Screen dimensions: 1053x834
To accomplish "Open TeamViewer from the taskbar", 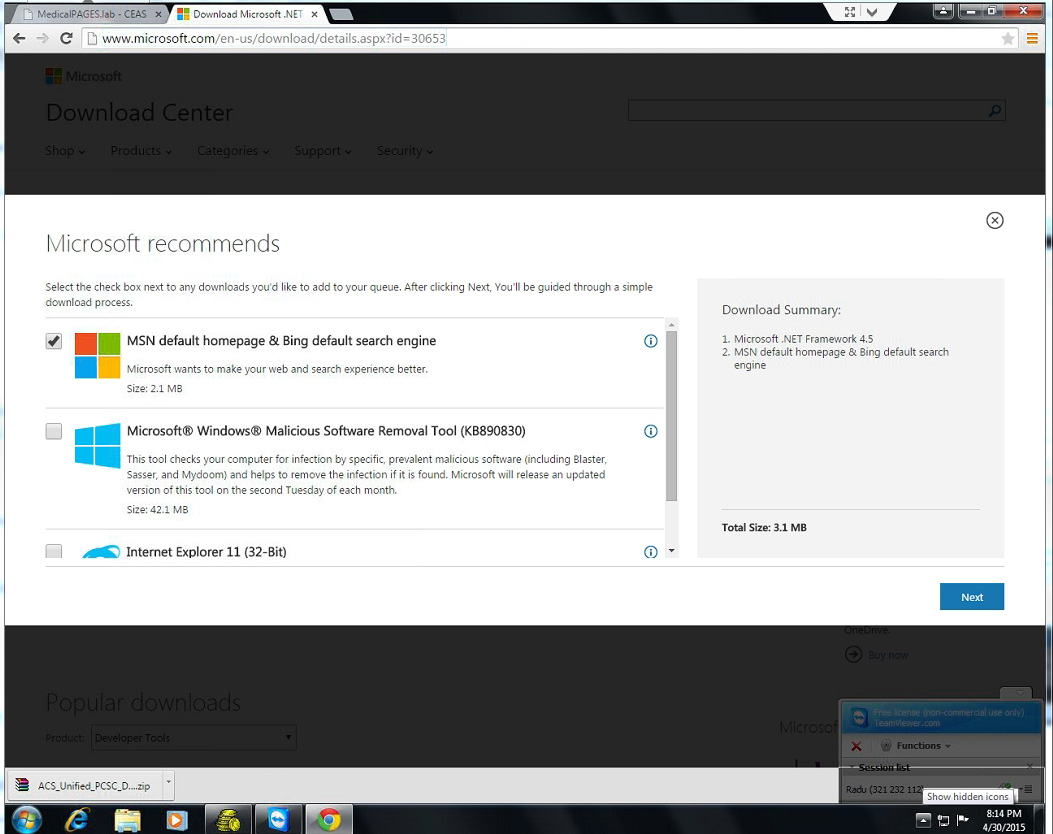I will click(278, 820).
